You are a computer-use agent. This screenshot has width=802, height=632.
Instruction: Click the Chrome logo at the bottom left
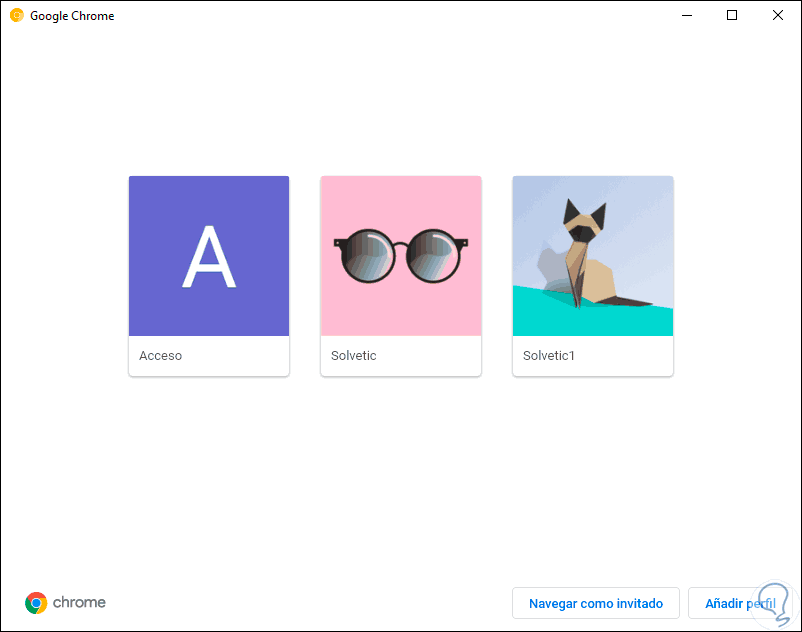65,602
